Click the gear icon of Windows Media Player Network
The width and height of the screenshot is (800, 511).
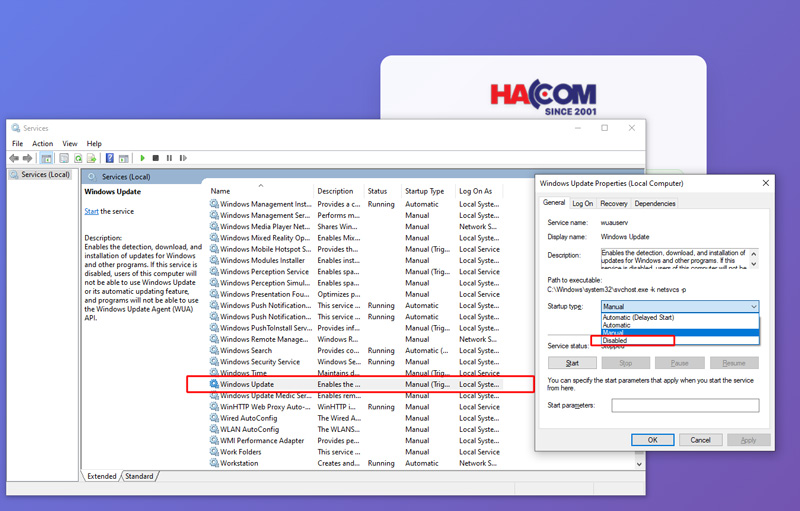coord(214,226)
